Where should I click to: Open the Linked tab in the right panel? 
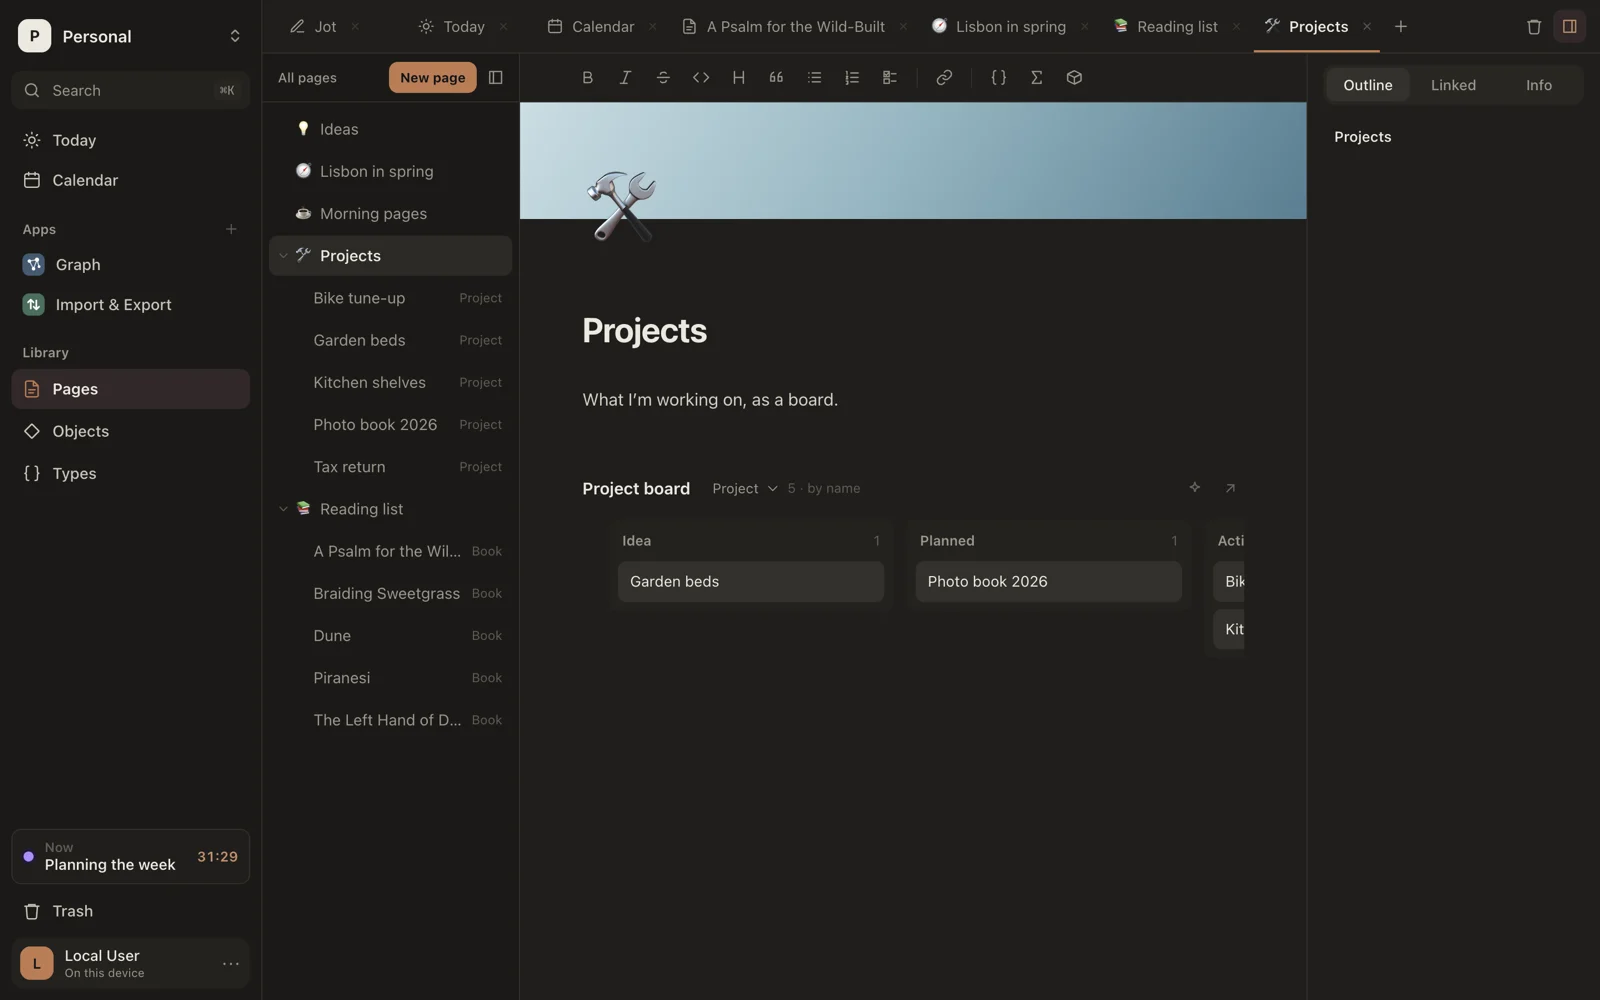pos(1453,85)
